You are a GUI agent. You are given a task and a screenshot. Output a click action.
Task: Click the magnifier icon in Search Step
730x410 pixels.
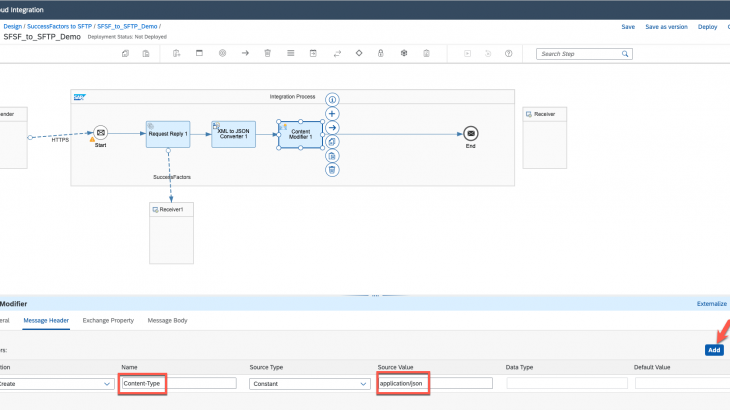[625, 54]
